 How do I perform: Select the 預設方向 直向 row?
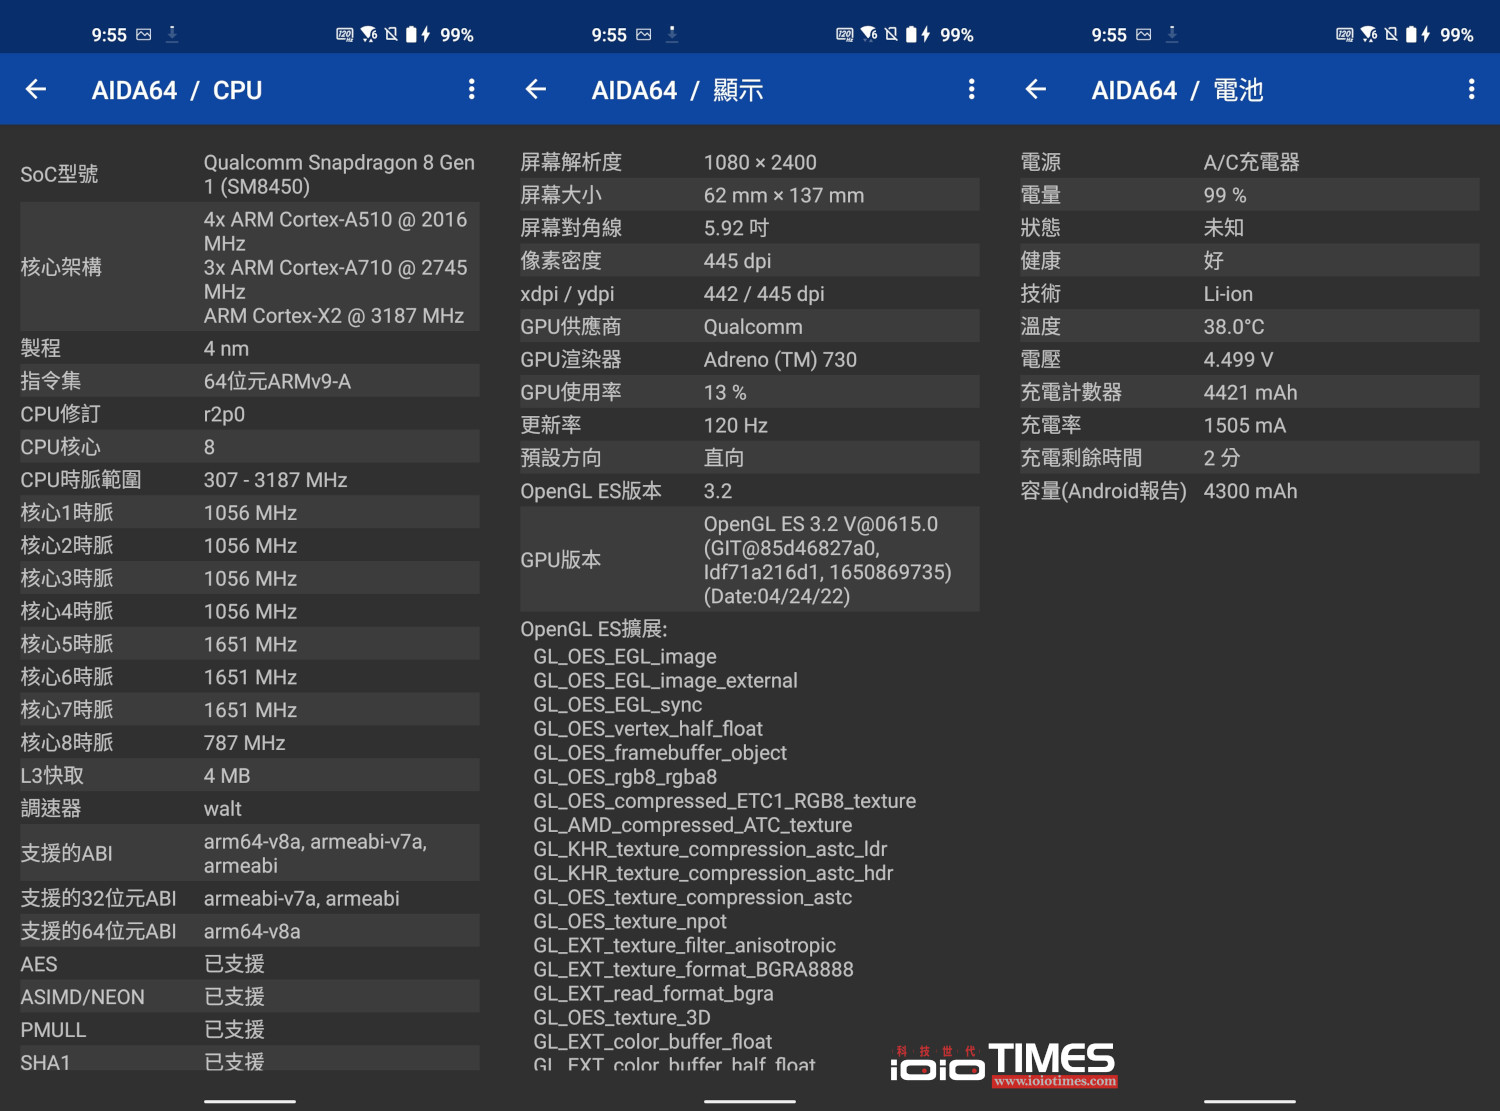point(750,458)
